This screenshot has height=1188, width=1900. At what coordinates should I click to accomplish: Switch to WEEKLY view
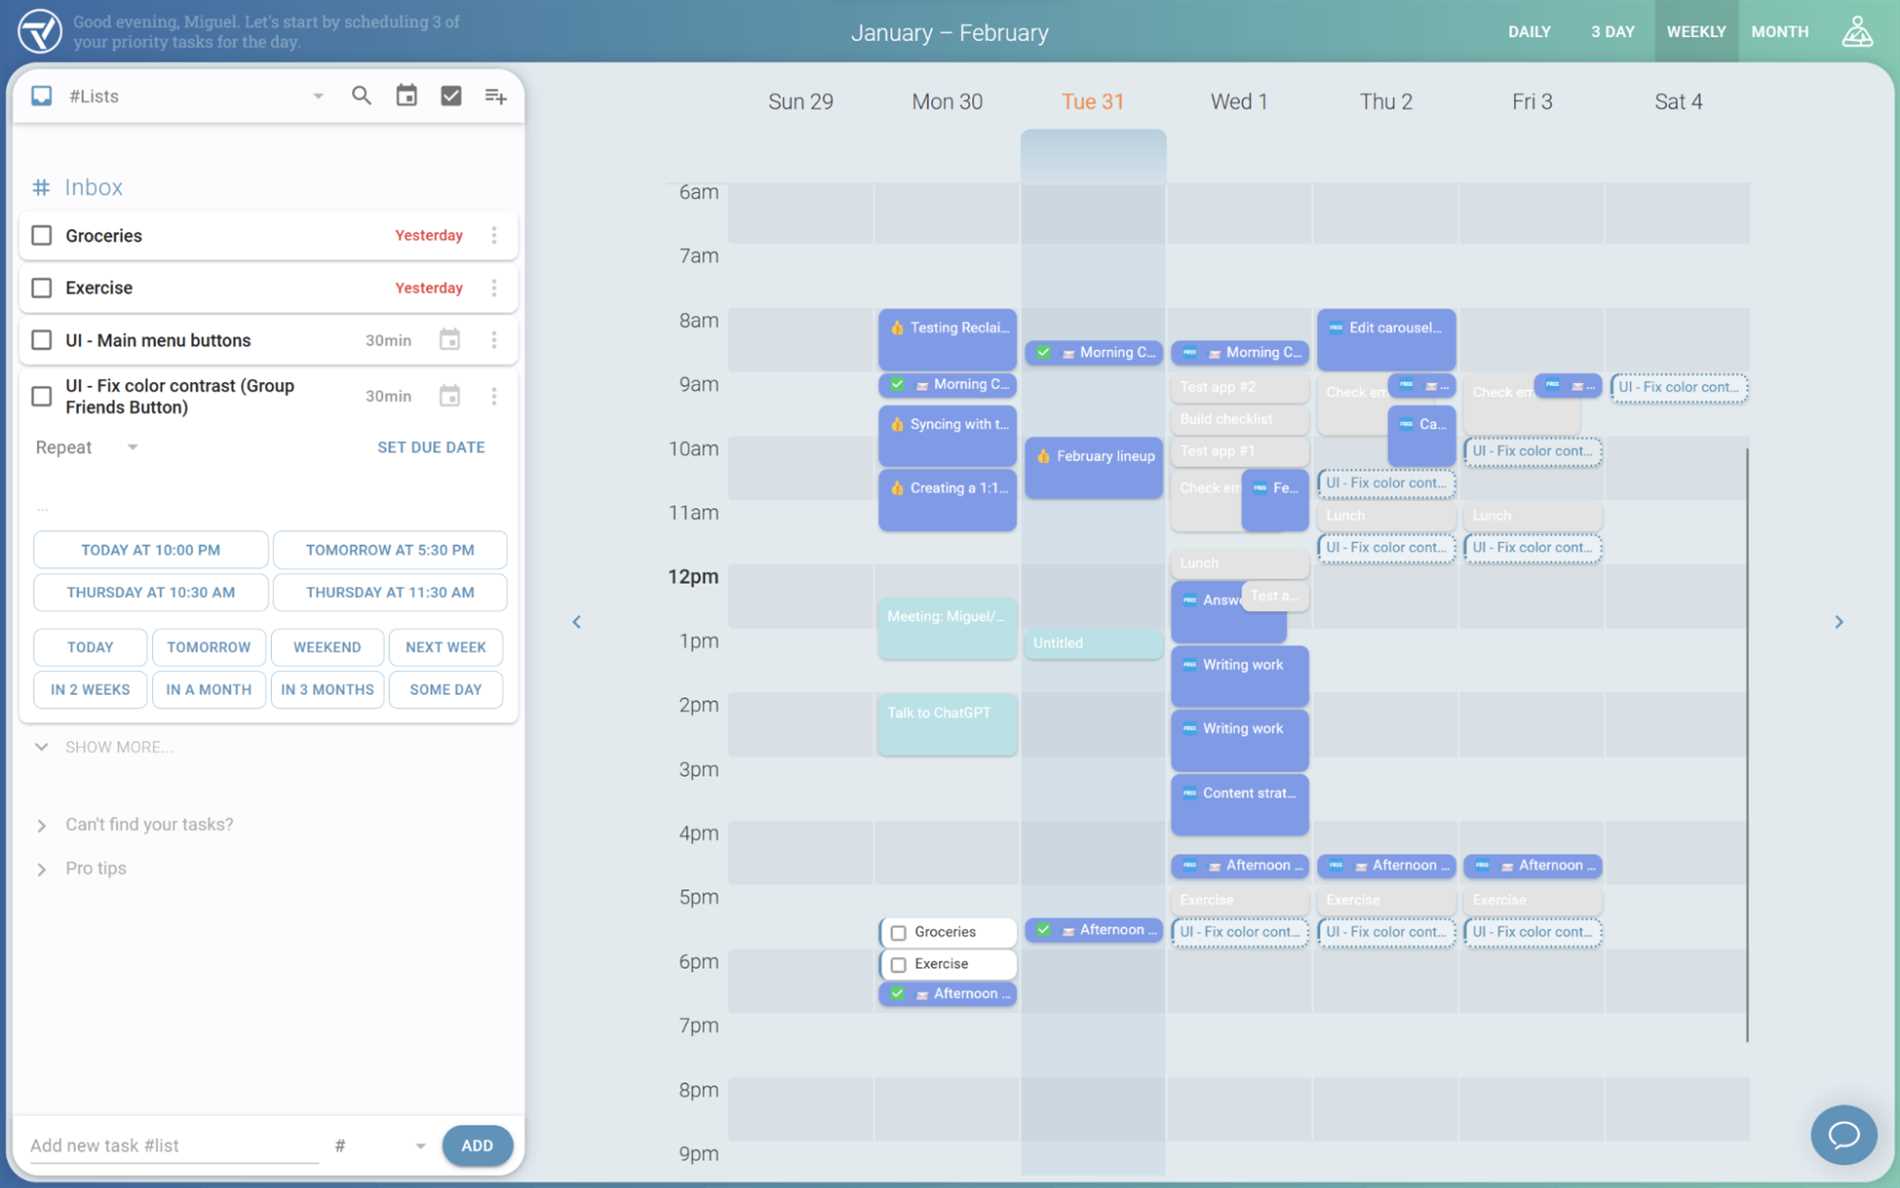pos(1696,32)
